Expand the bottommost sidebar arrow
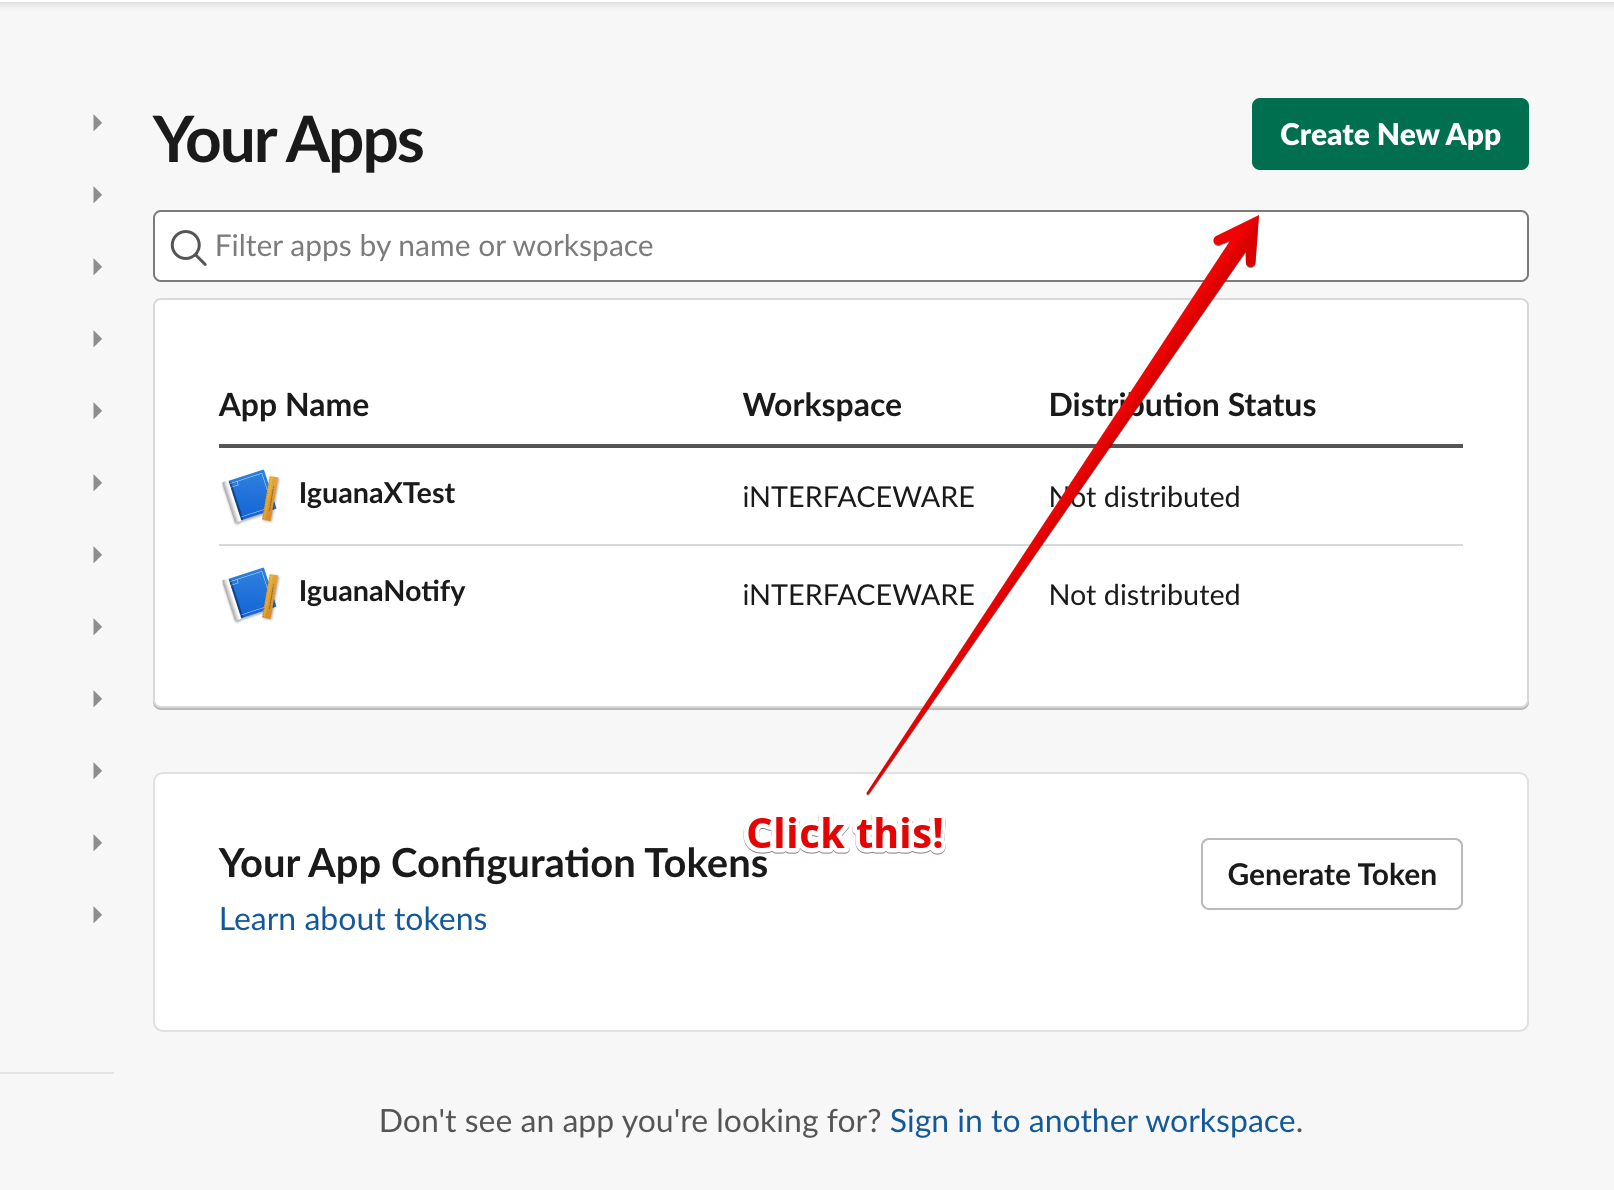The width and height of the screenshot is (1614, 1190). coord(97,915)
